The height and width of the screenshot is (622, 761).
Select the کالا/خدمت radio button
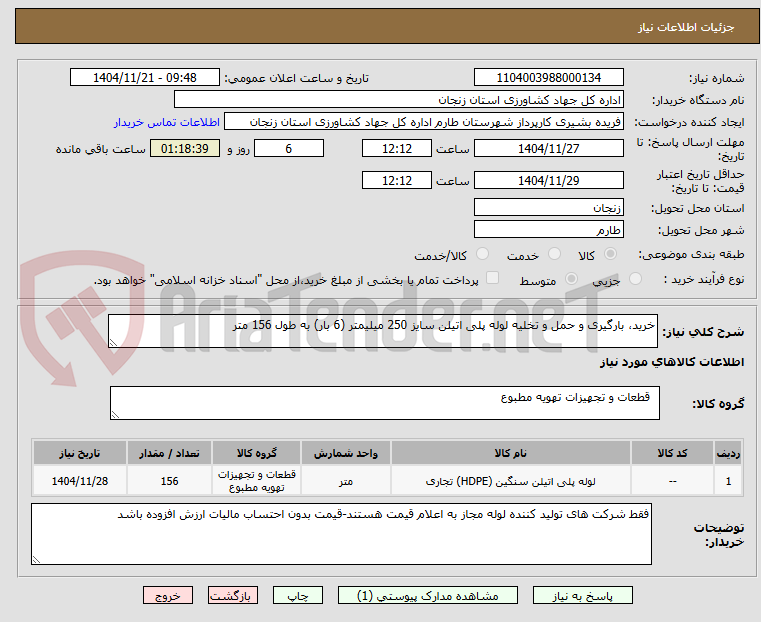pyautogui.click(x=482, y=254)
